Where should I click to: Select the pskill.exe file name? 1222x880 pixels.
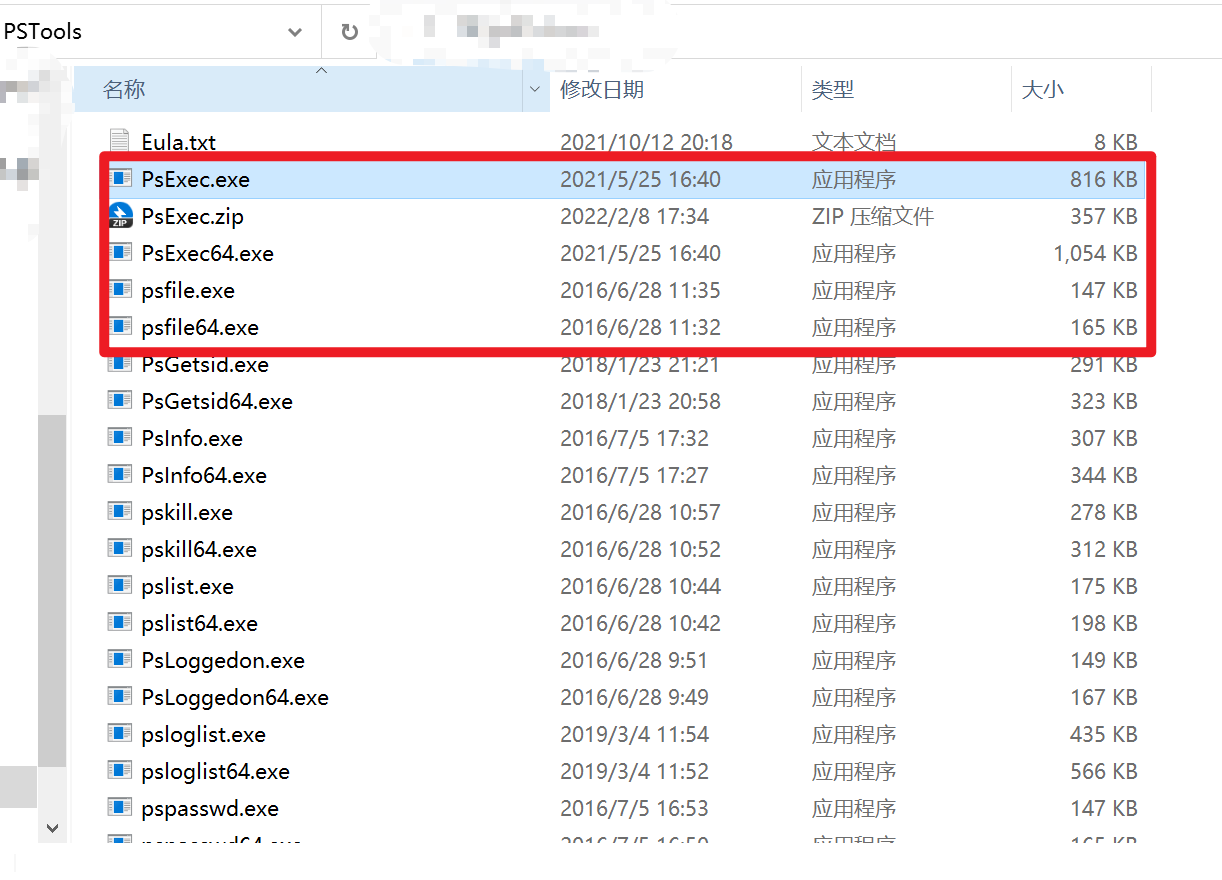click(x=187, y=512)
